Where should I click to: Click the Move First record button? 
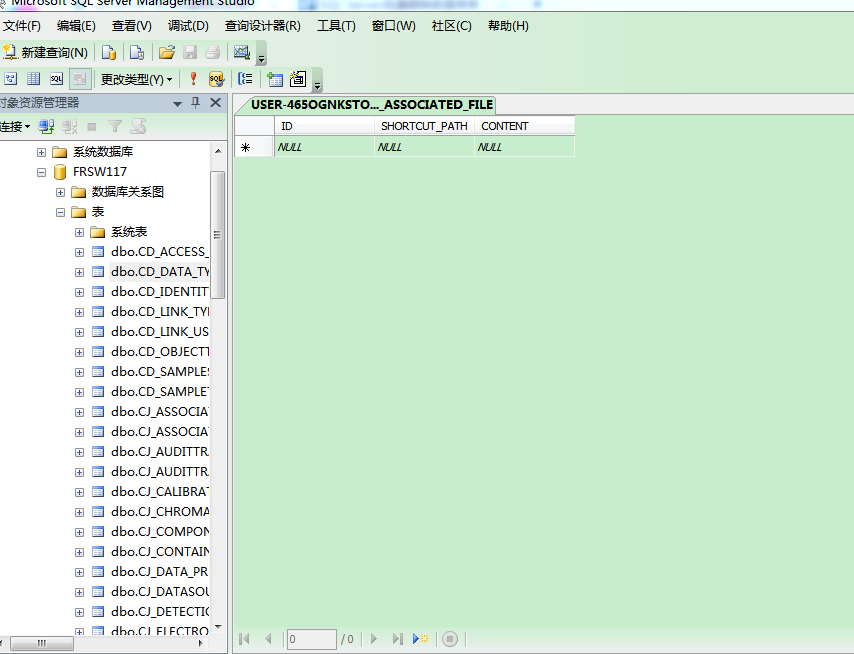click(x=245, y=639)
